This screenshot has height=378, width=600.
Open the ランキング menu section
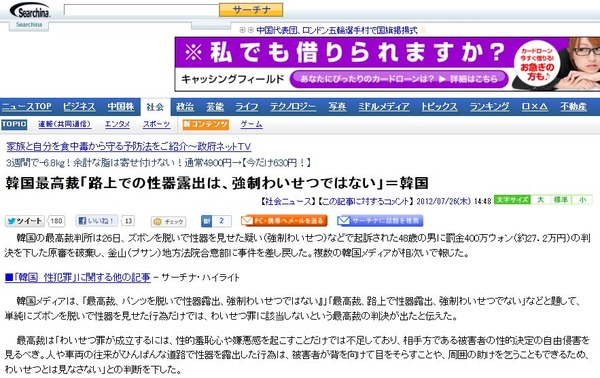pos(489,107)
